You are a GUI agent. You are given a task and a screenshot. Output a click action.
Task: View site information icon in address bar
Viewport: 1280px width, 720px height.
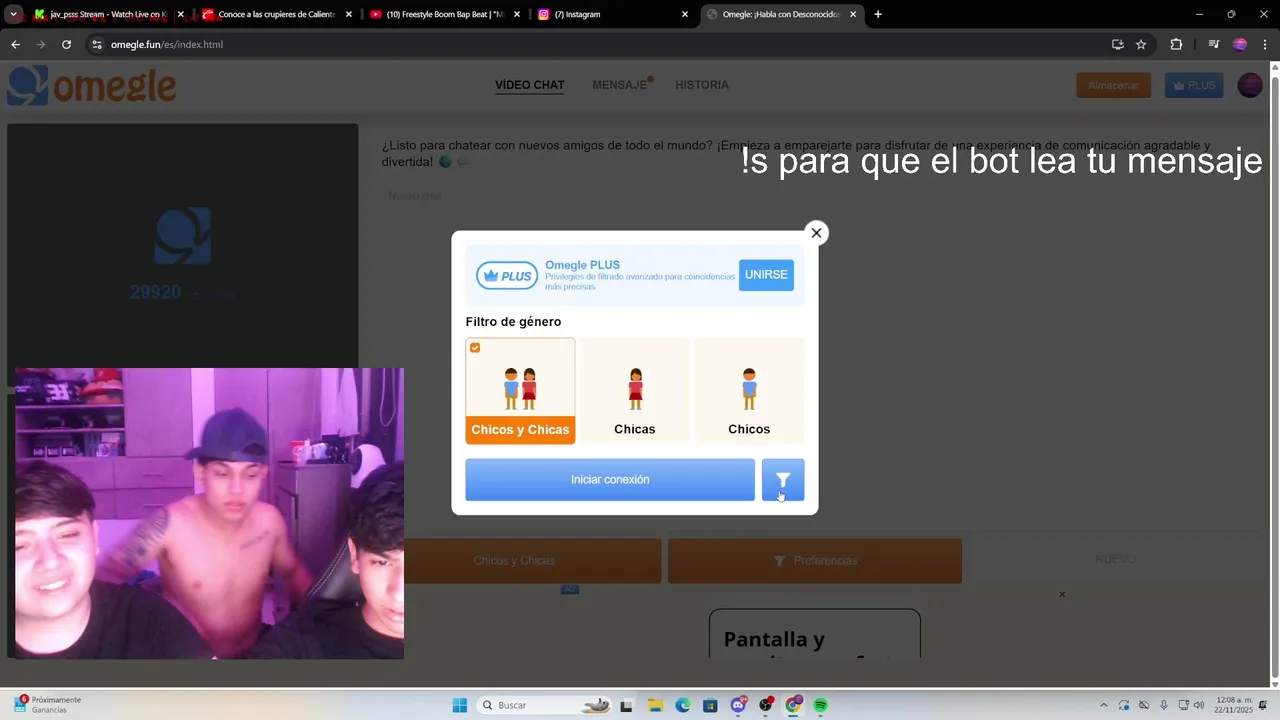pos(97,44)
